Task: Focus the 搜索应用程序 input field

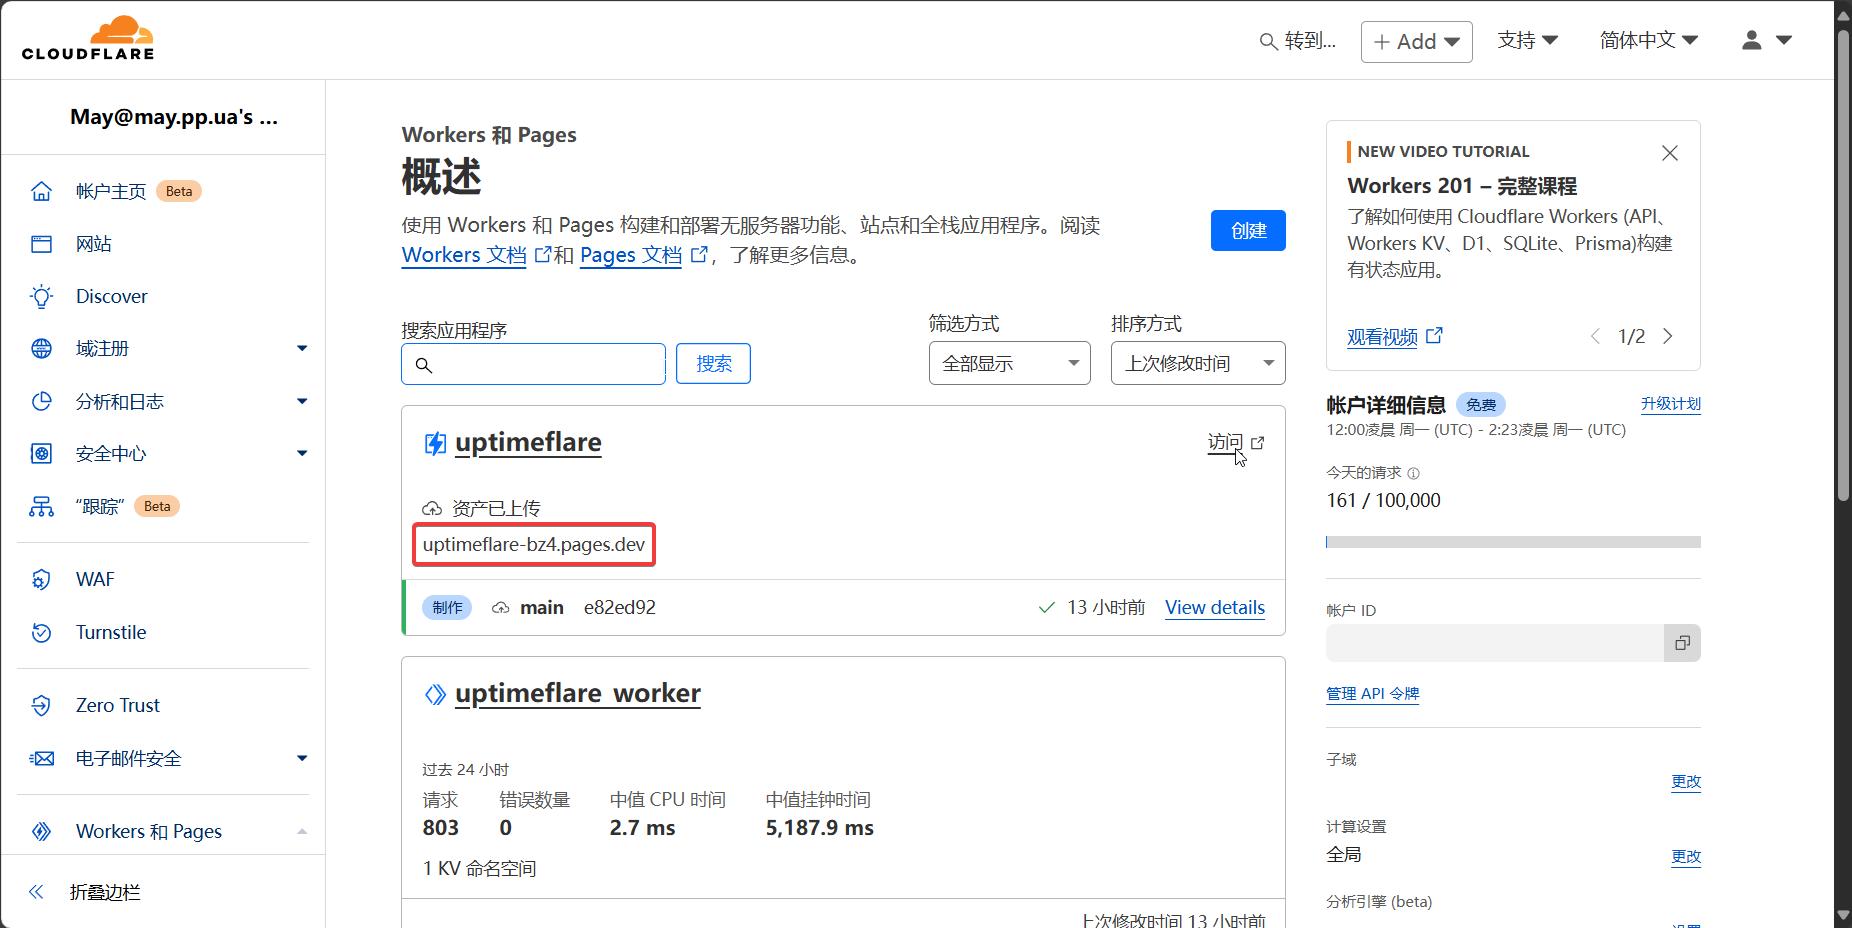Action: pos(533,364)
